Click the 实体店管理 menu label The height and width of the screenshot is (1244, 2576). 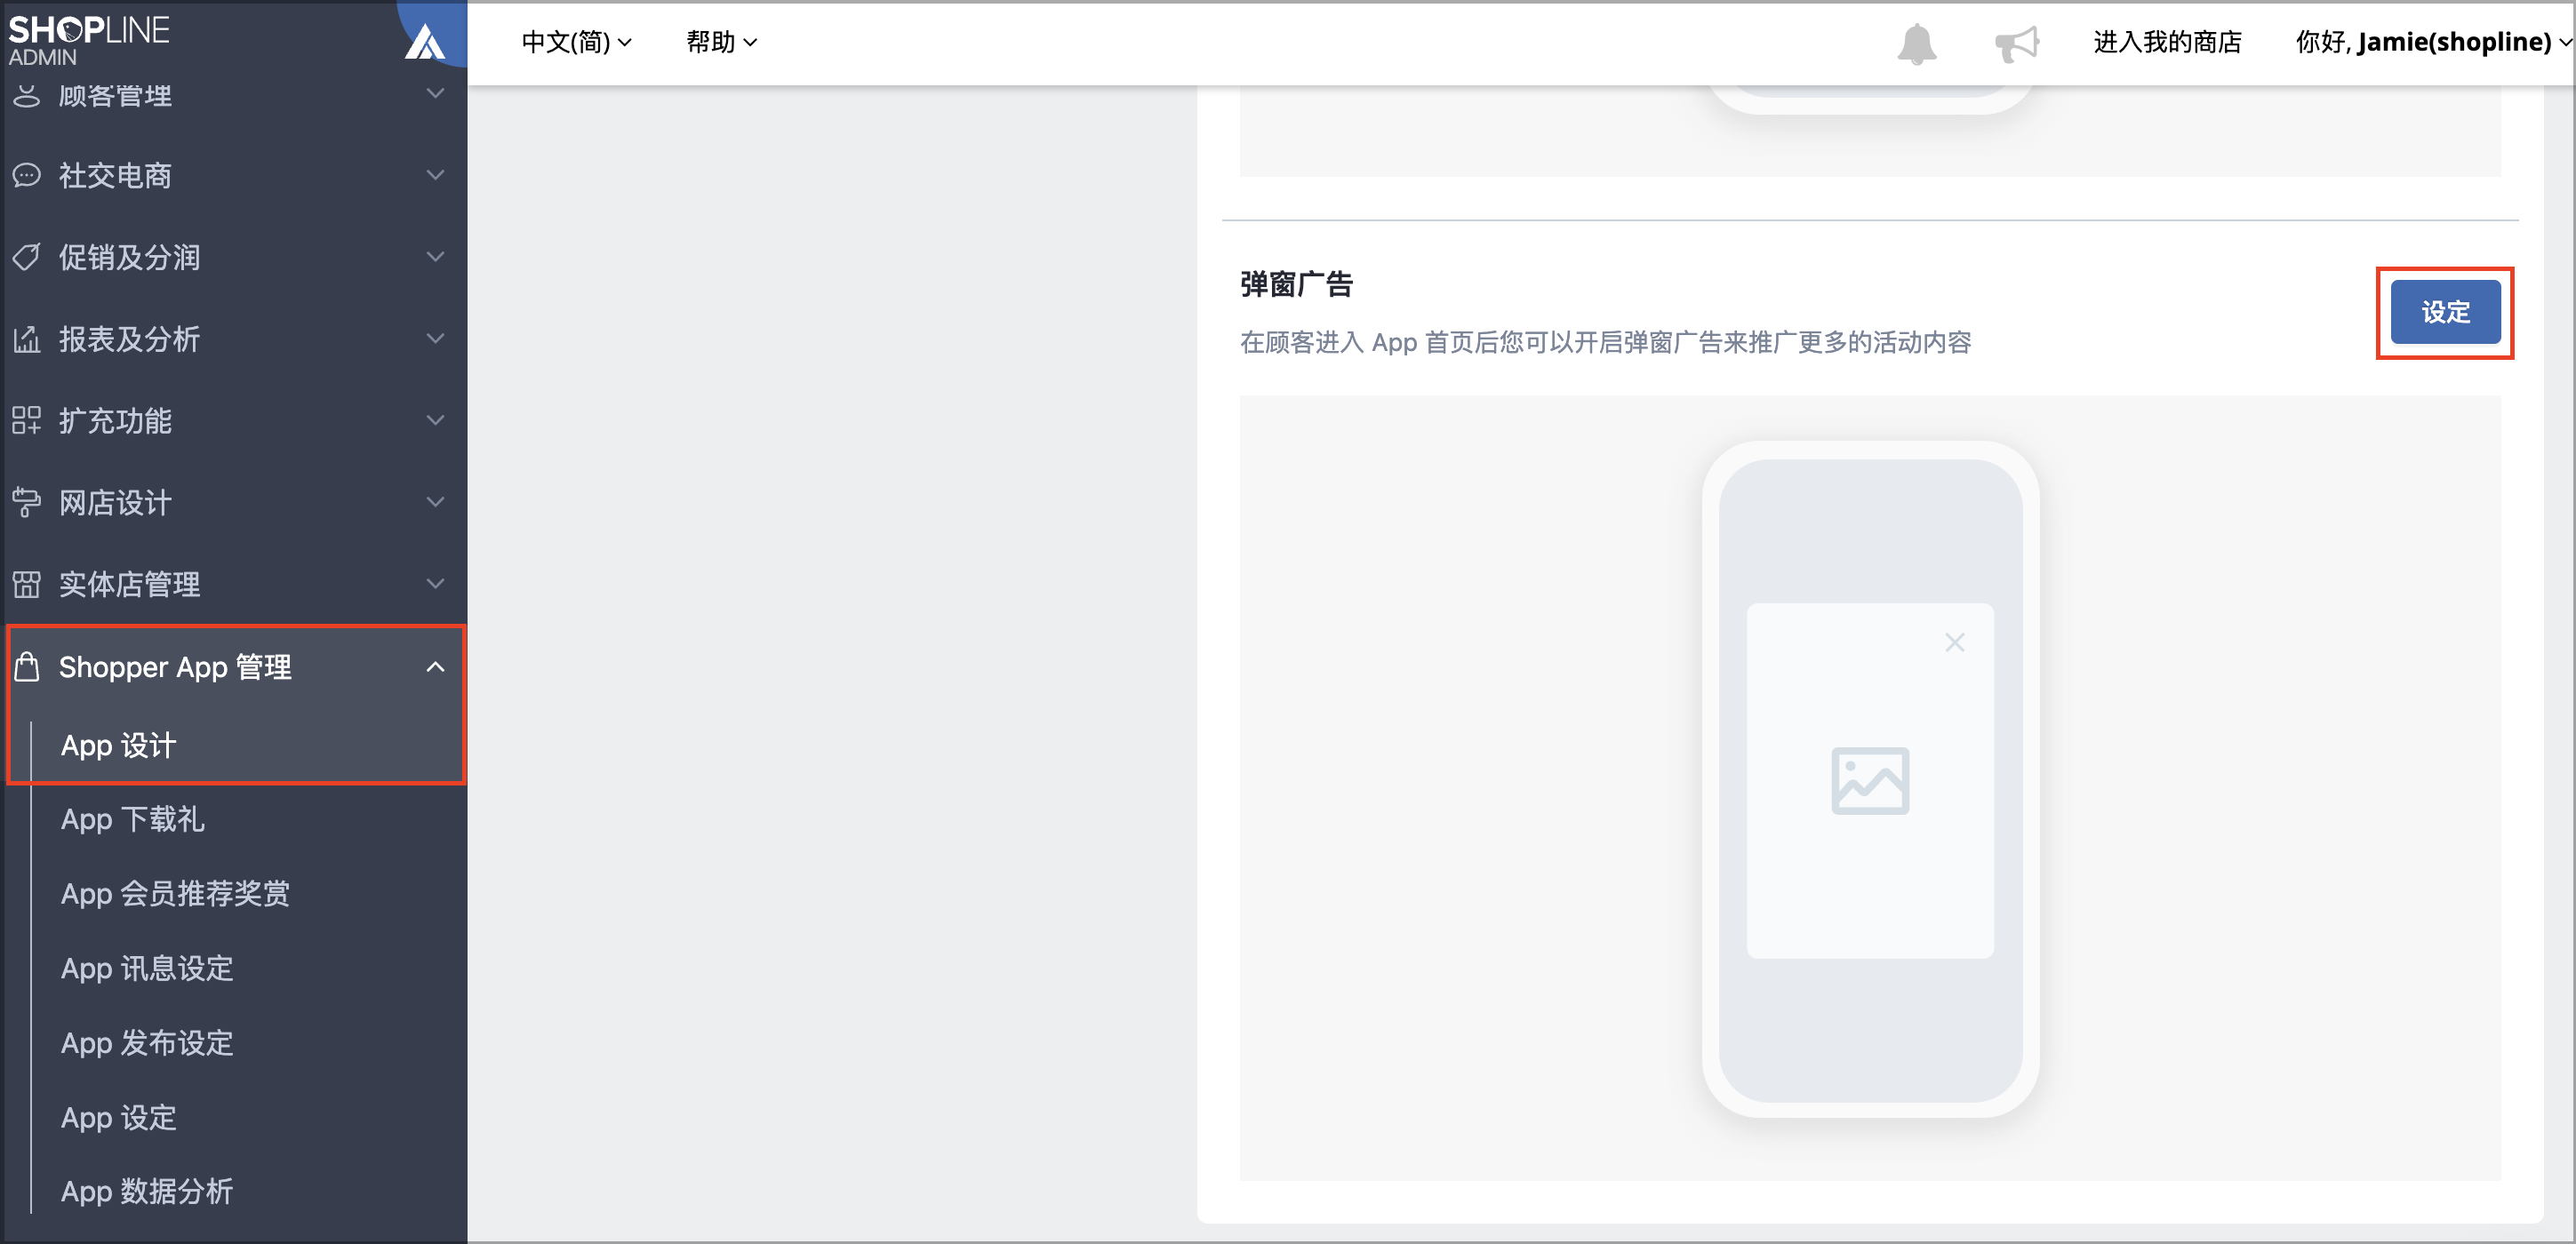click(129, 585)
